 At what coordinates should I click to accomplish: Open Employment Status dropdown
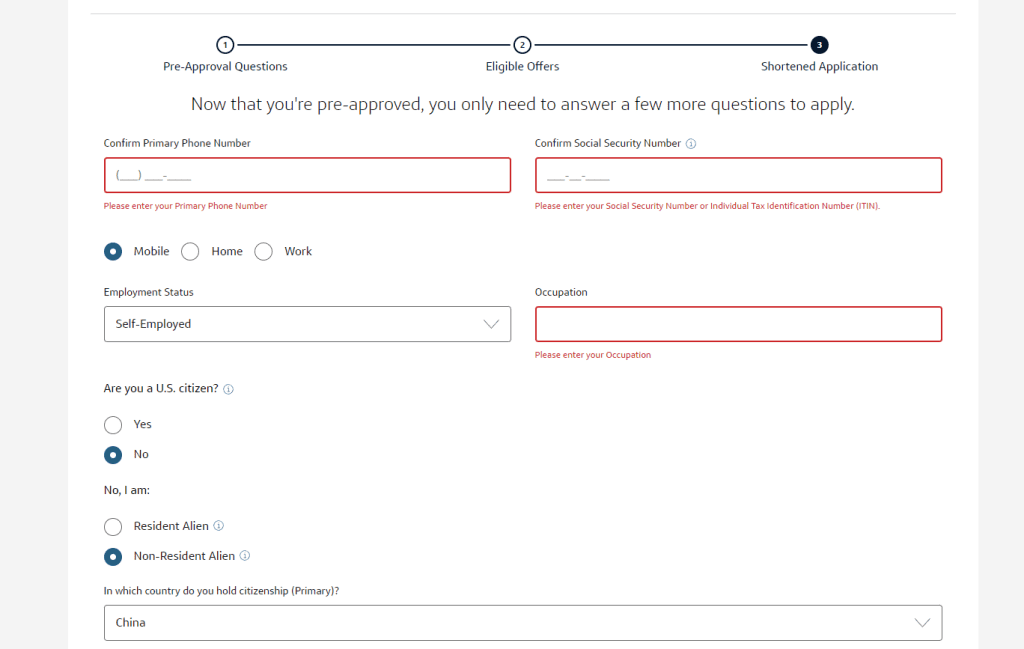307,324
